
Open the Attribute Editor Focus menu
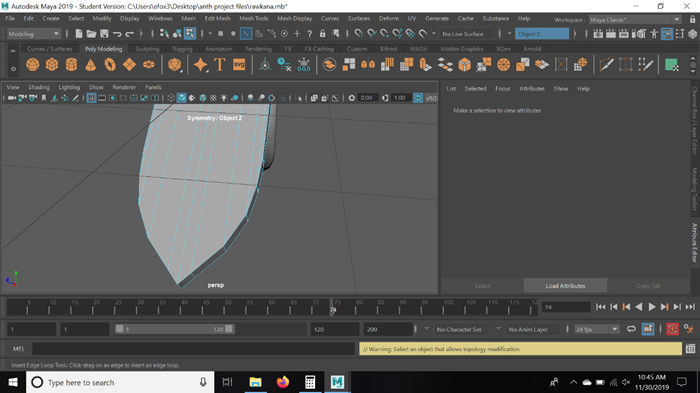[x=503, y=88]
